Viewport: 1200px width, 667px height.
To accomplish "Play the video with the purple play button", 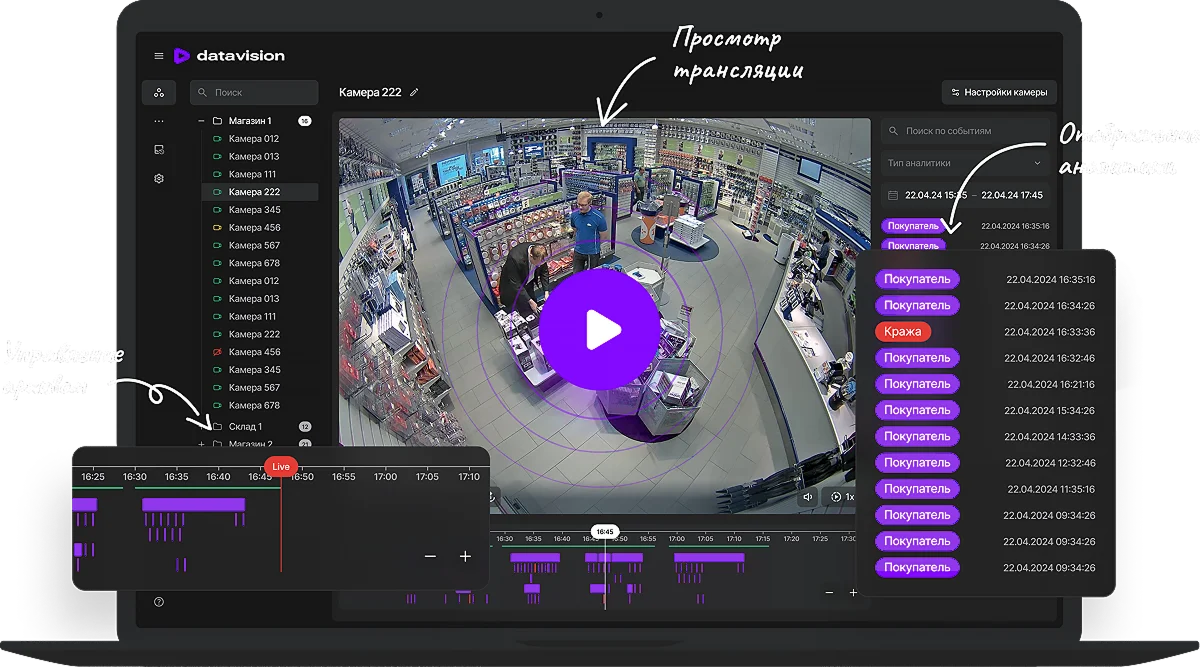I will coord(600,329).
